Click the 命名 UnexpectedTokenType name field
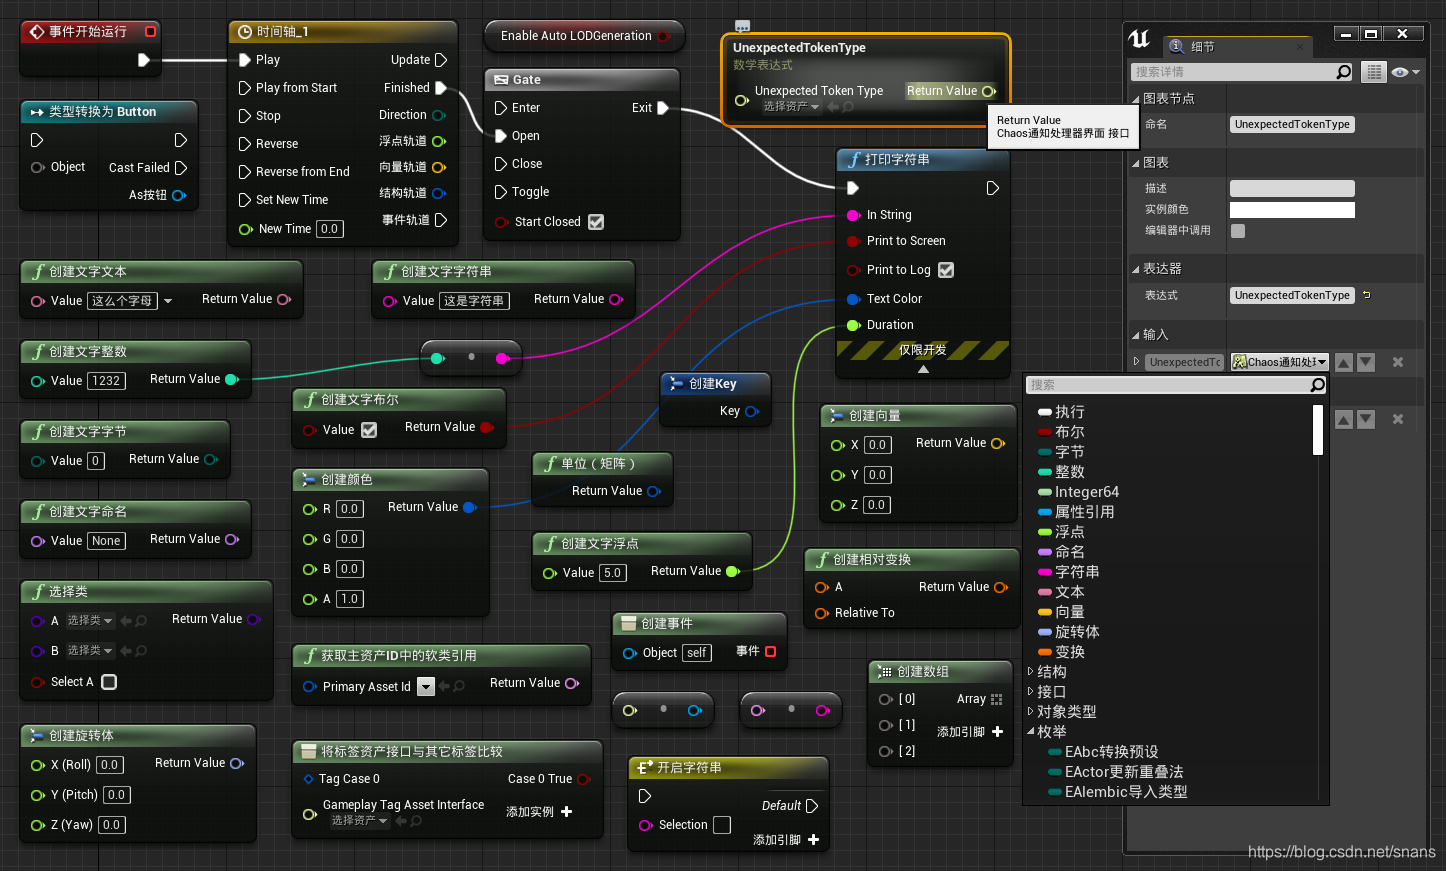1446x871 pixels. pos(1292,125)
